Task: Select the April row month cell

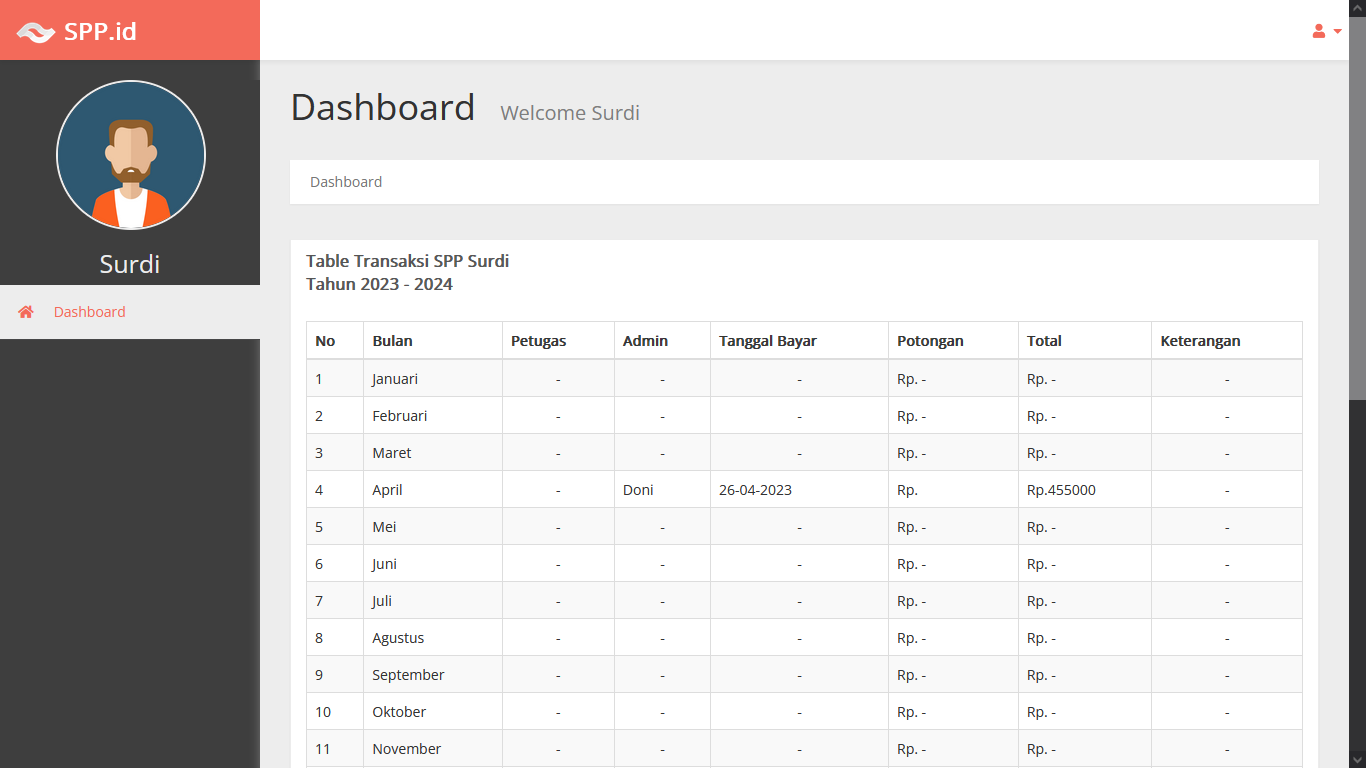Action: coord(388,490)
